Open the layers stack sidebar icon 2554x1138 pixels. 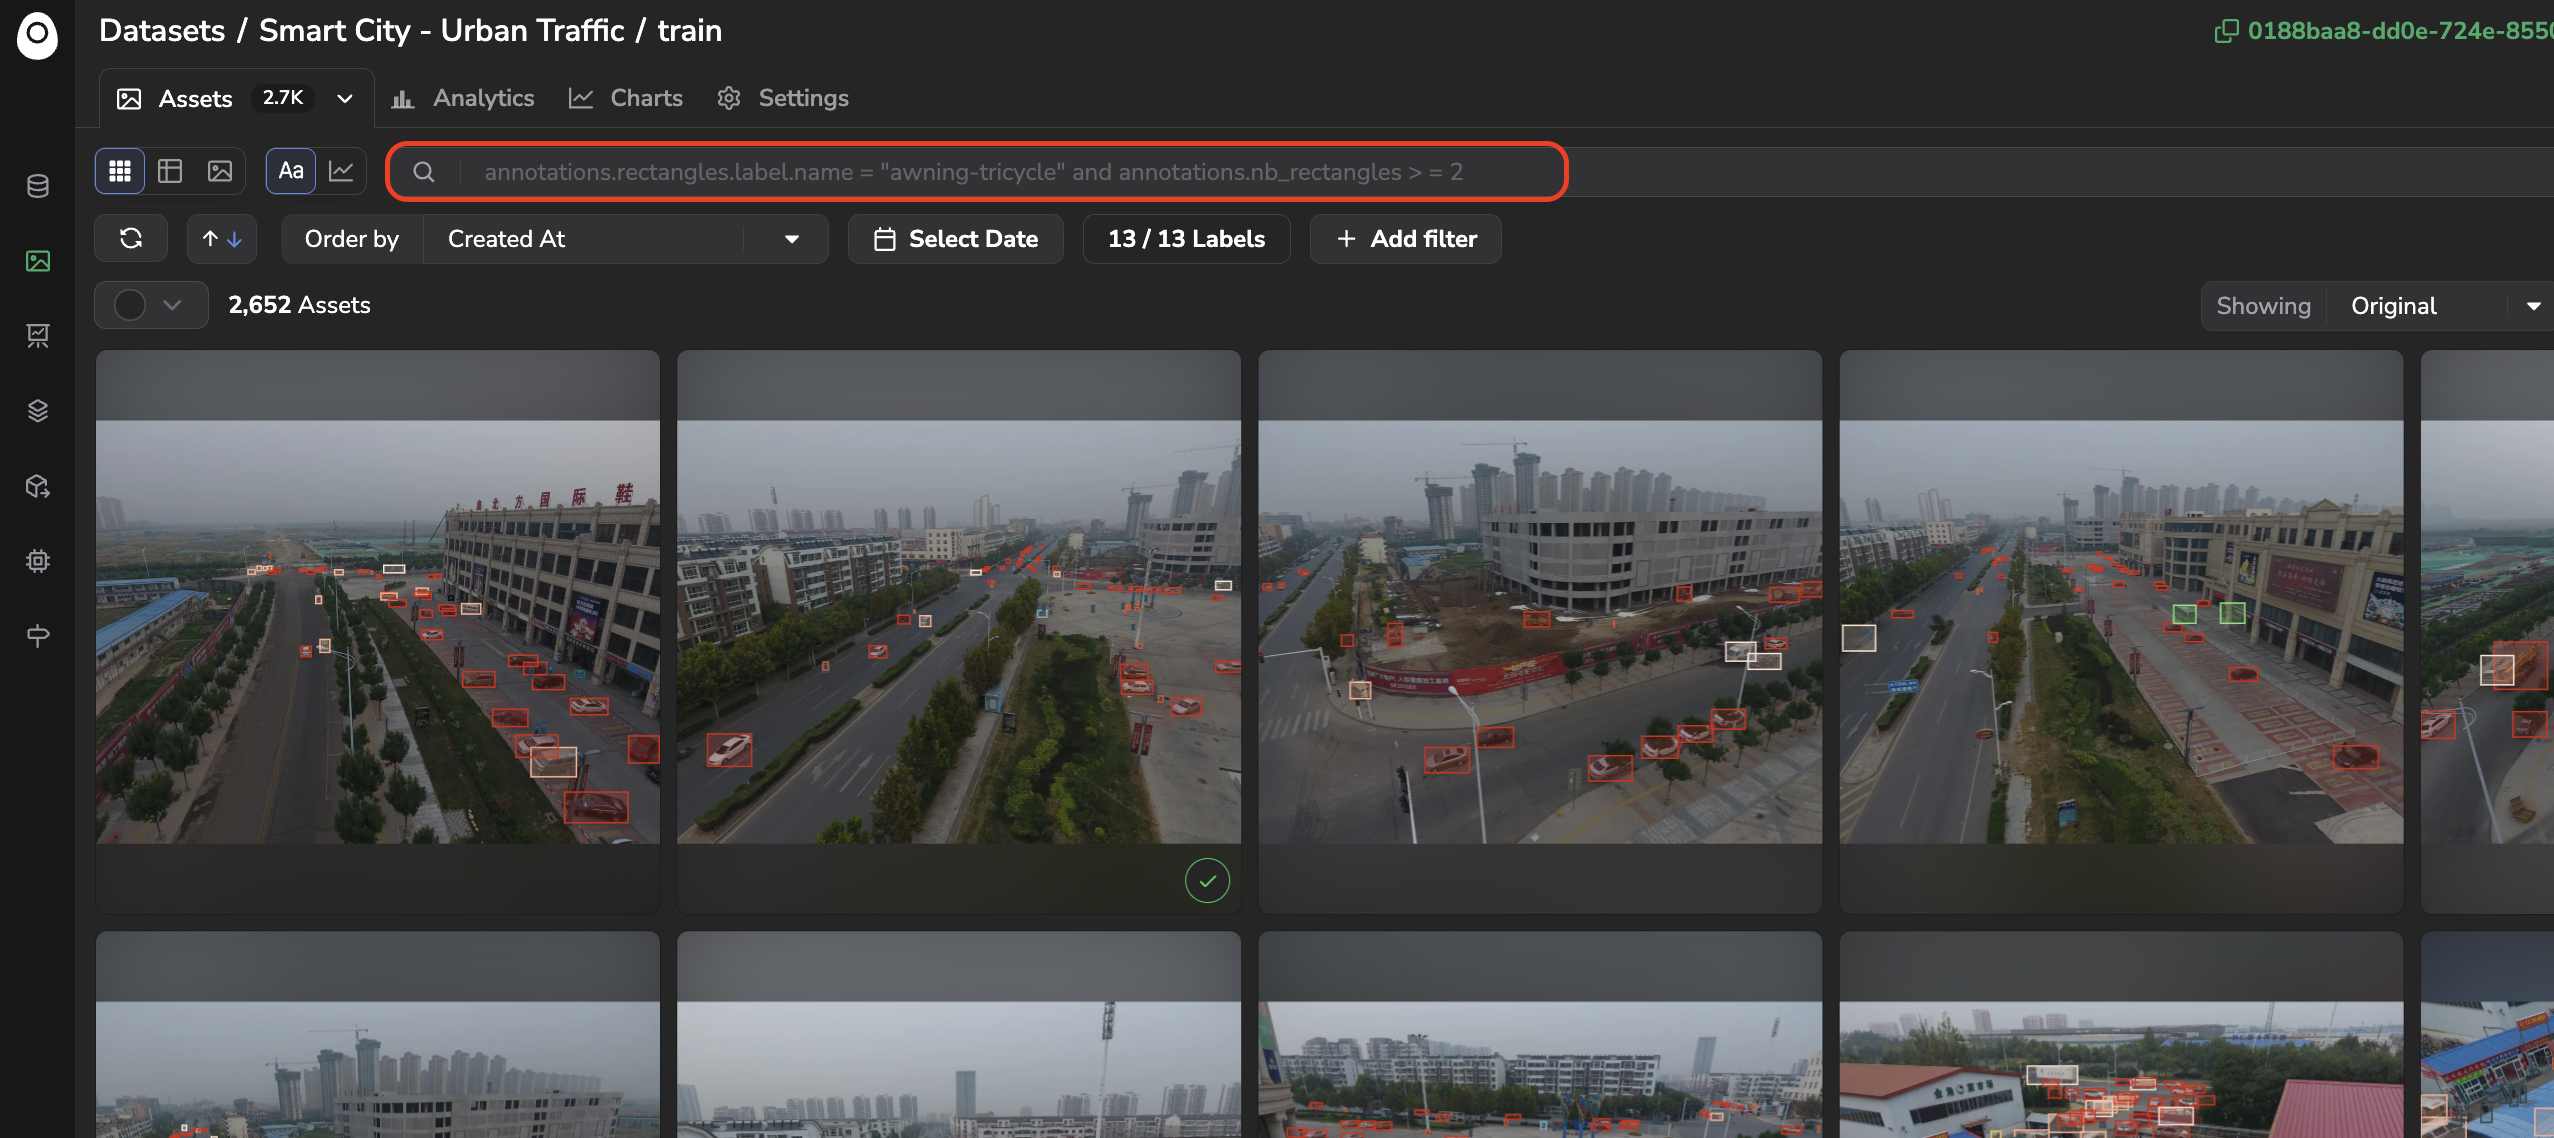[x=38, y=411]
